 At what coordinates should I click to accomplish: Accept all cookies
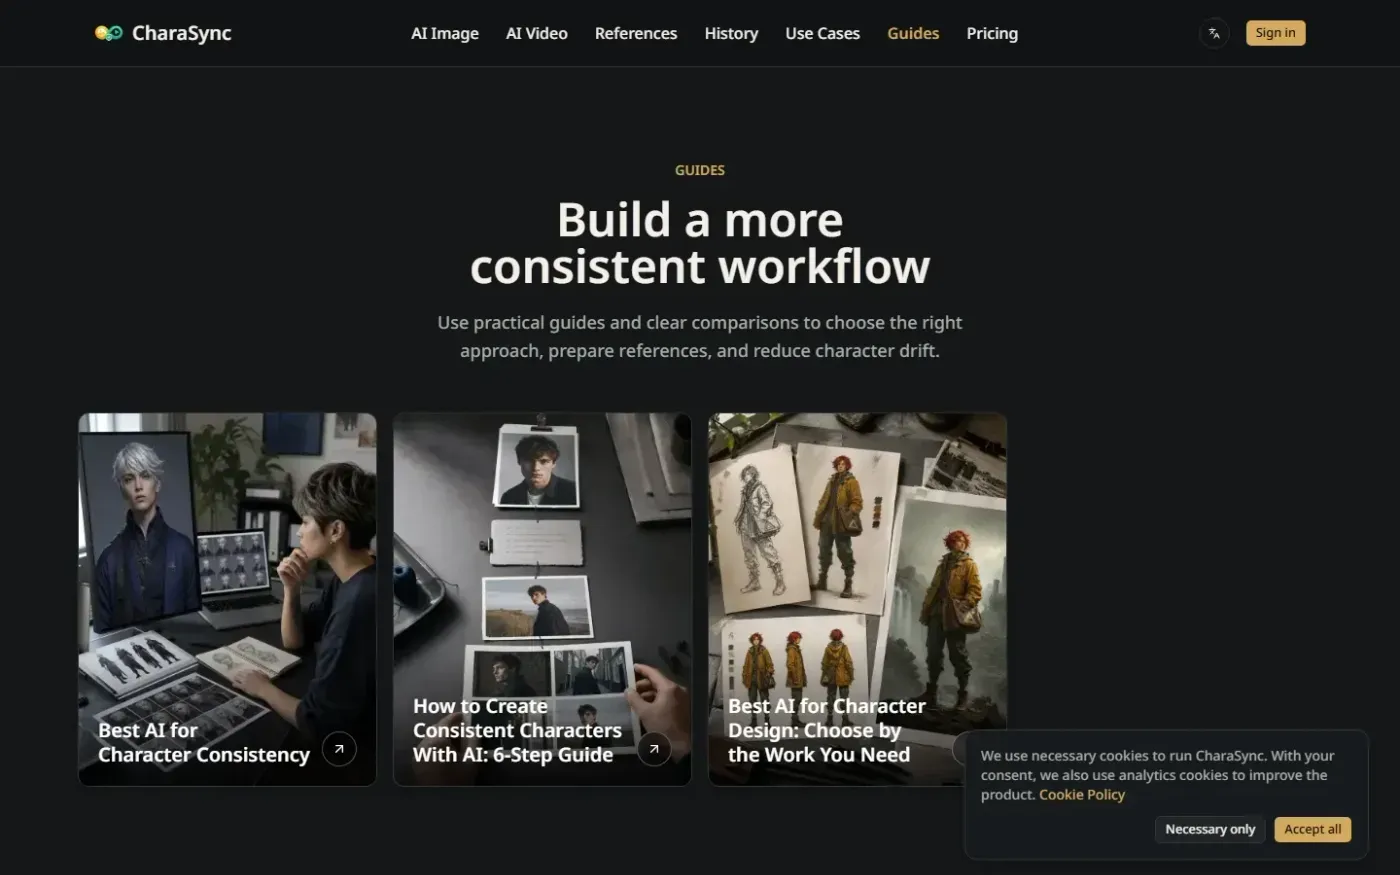(x=1312, y=829)
